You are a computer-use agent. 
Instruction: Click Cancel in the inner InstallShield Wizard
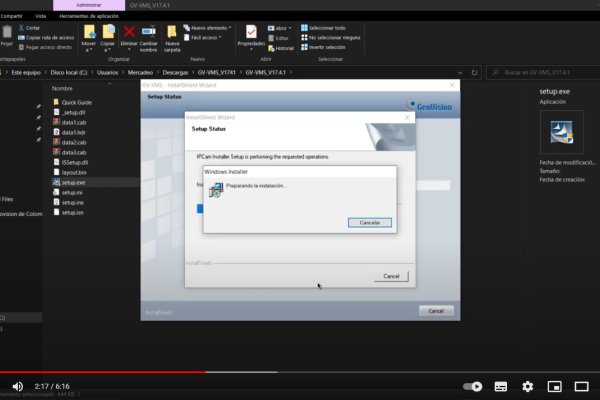[391, 276]
